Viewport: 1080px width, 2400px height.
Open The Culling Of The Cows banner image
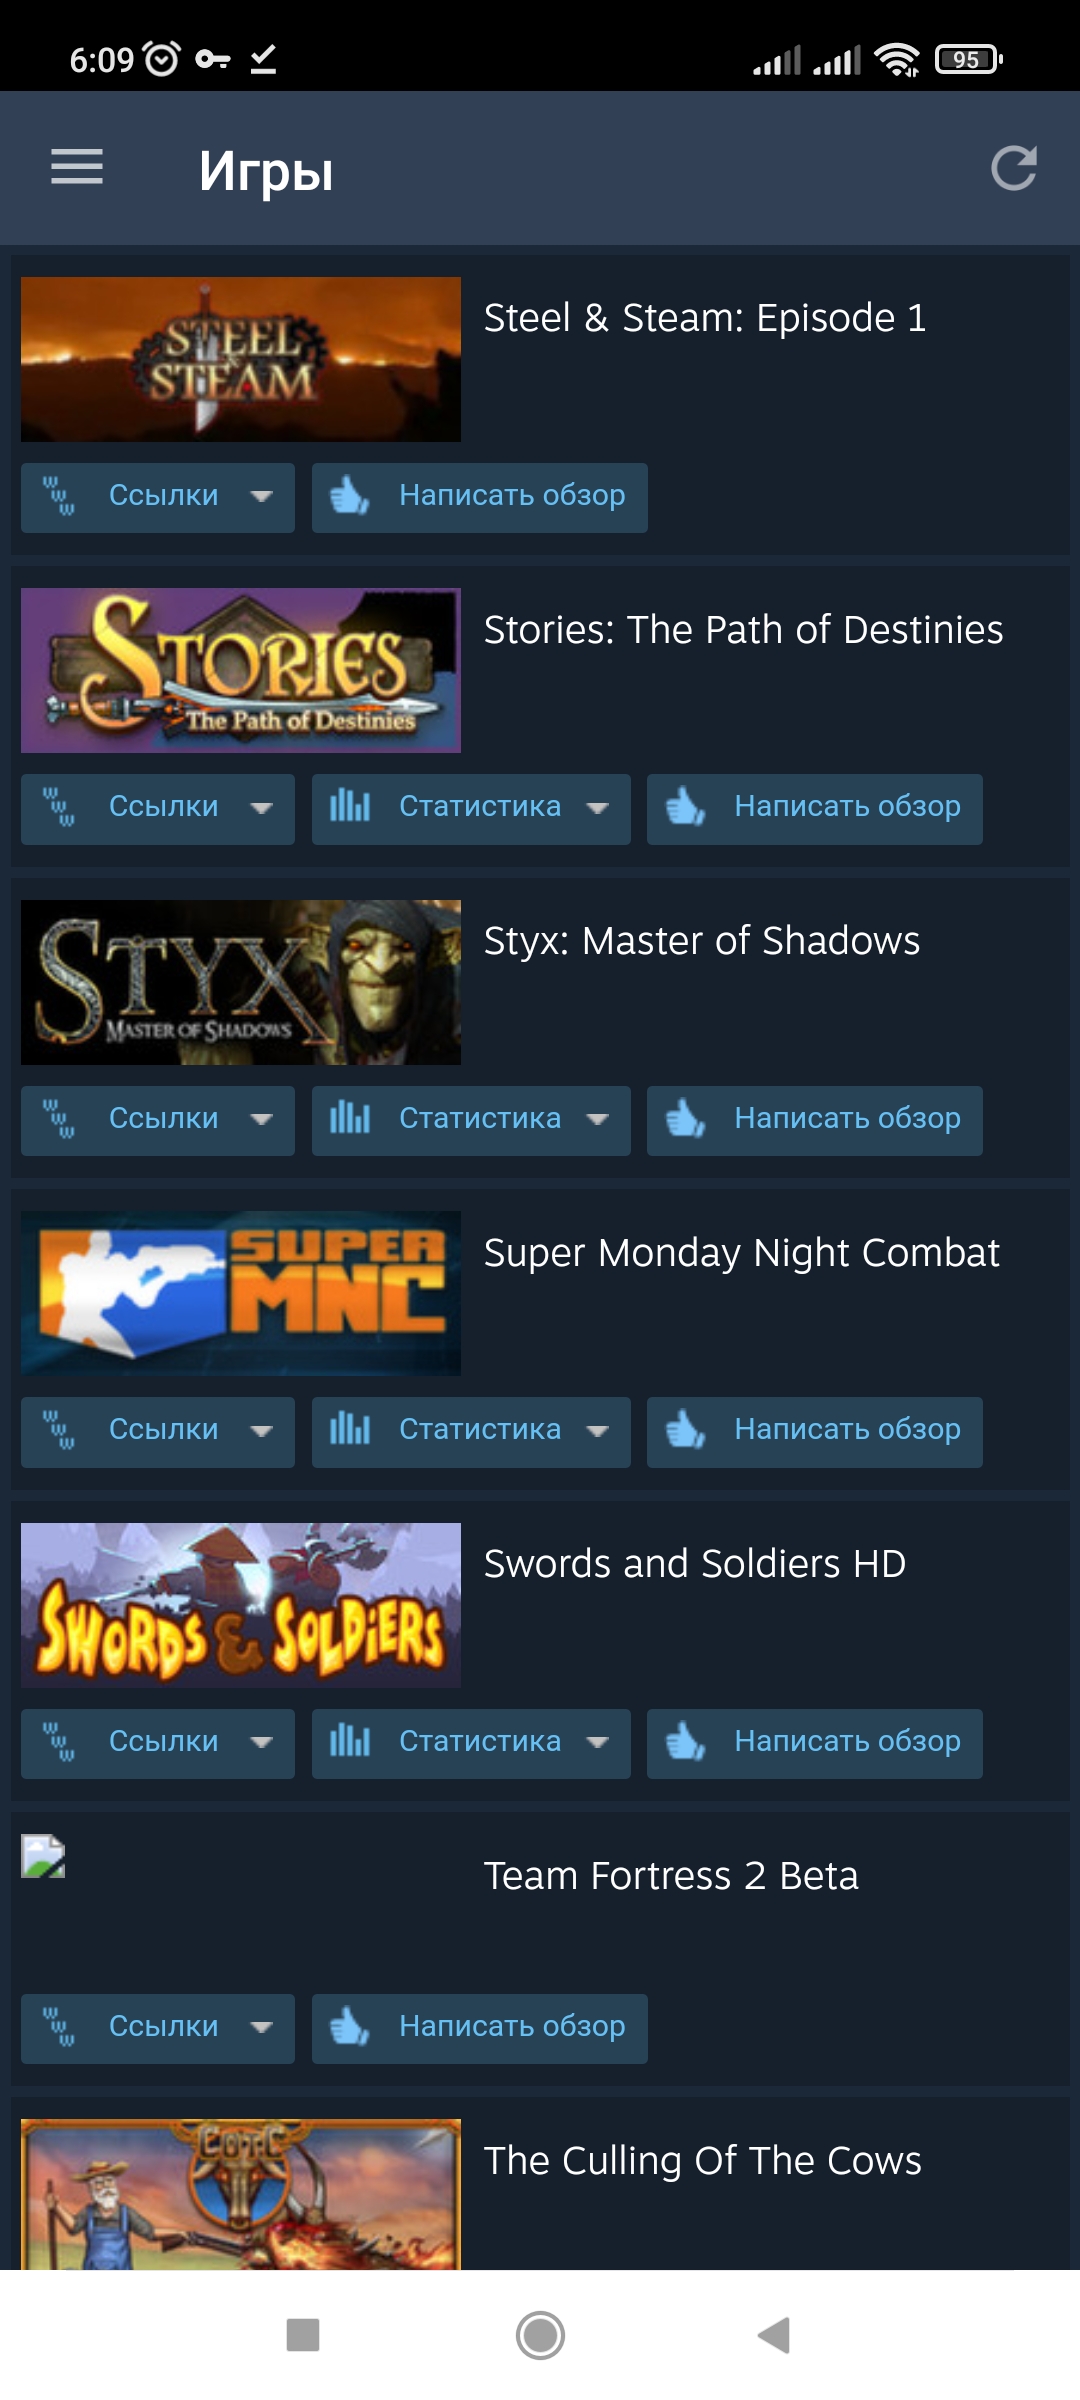(241, 2194)
